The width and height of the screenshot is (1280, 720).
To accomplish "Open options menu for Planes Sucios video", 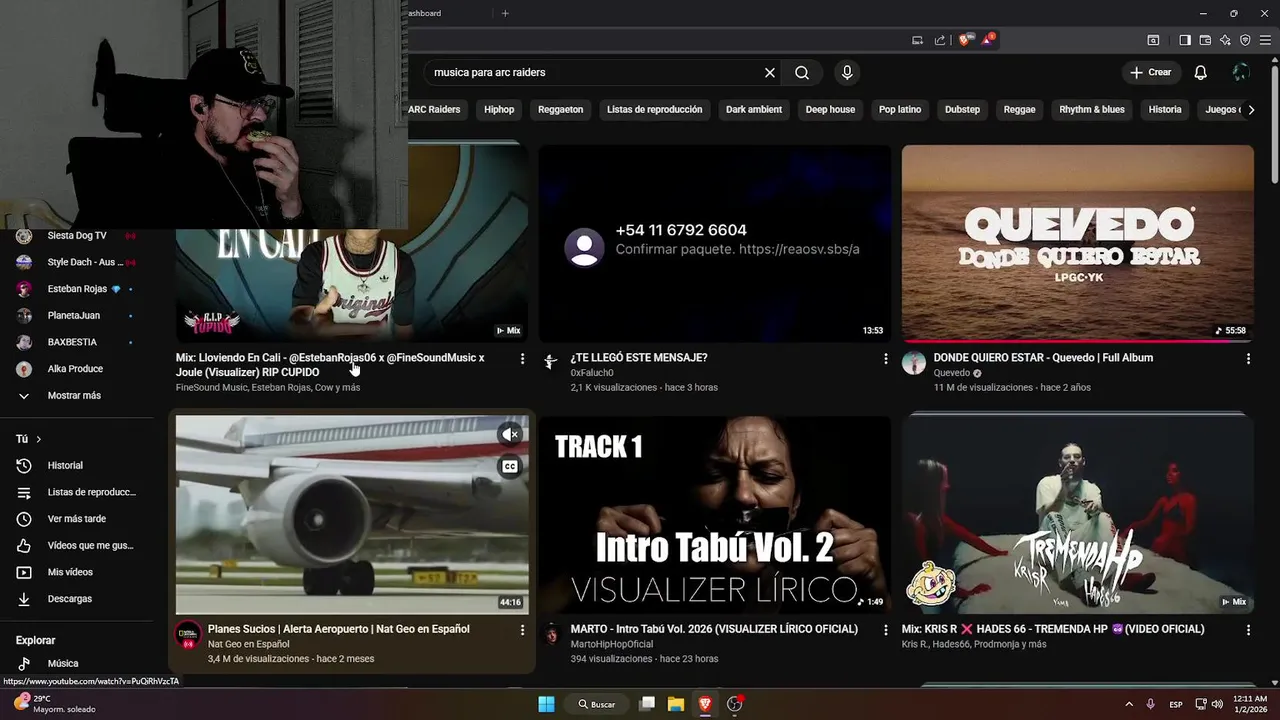I will click(522, 630).
